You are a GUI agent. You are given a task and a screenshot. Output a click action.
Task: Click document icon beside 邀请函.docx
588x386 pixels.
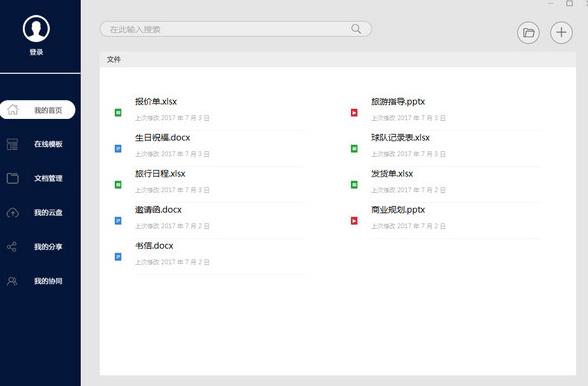(118, 221)
